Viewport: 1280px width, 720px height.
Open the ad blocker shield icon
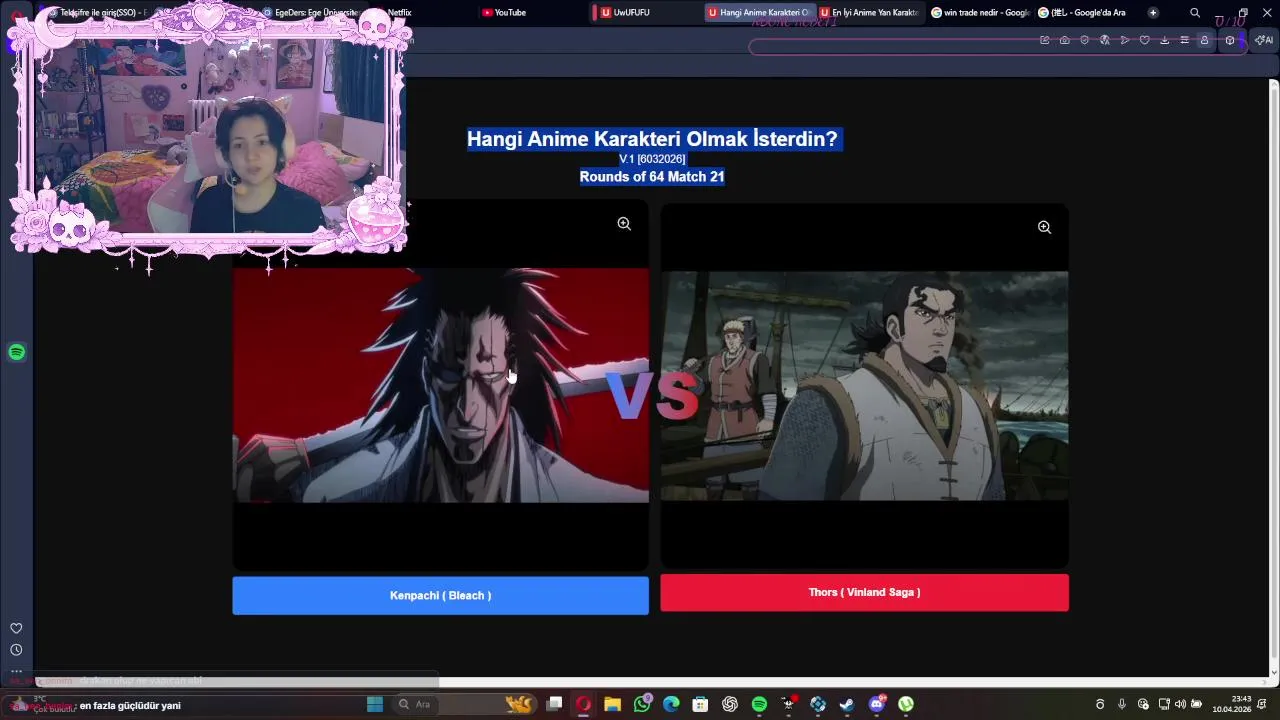(1085, 40)
